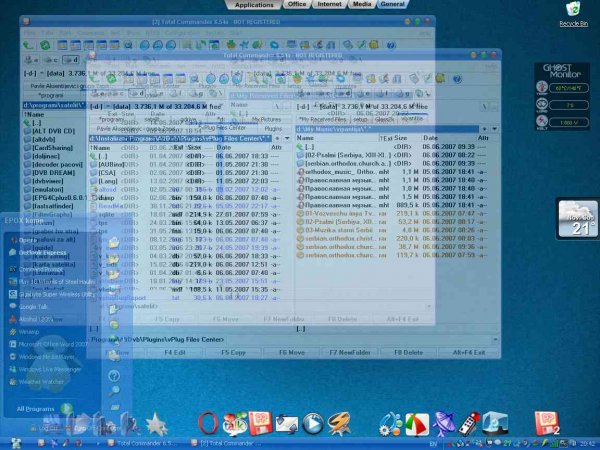Click the F4 Edit button
Screen dimensions: 600x450
click(175, 352)
